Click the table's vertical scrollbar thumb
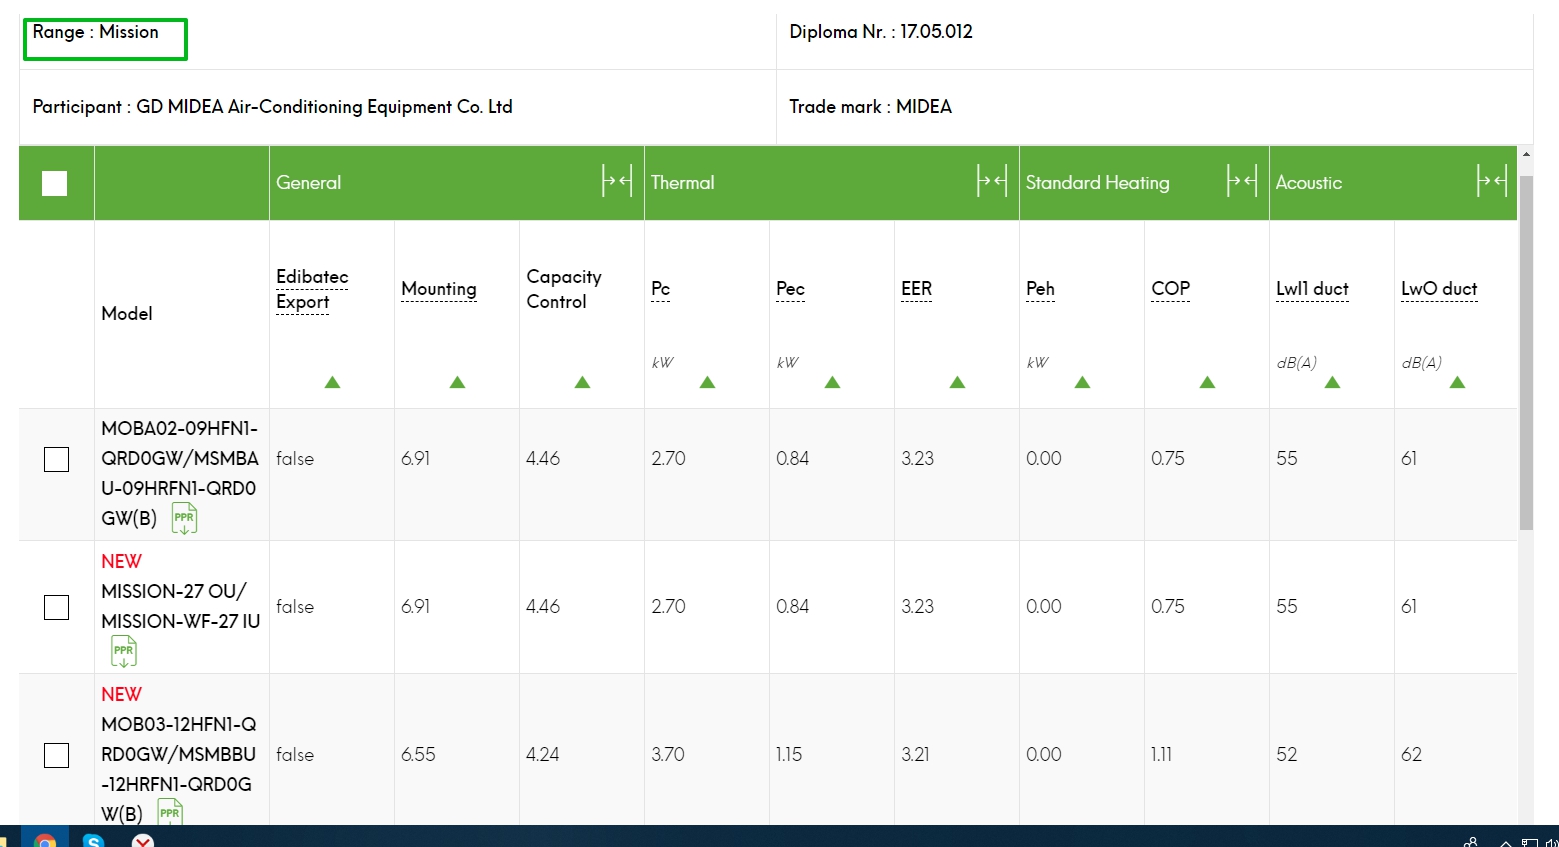The image size is (1559, 847). pyautogui.click(x=1526, y=352)
